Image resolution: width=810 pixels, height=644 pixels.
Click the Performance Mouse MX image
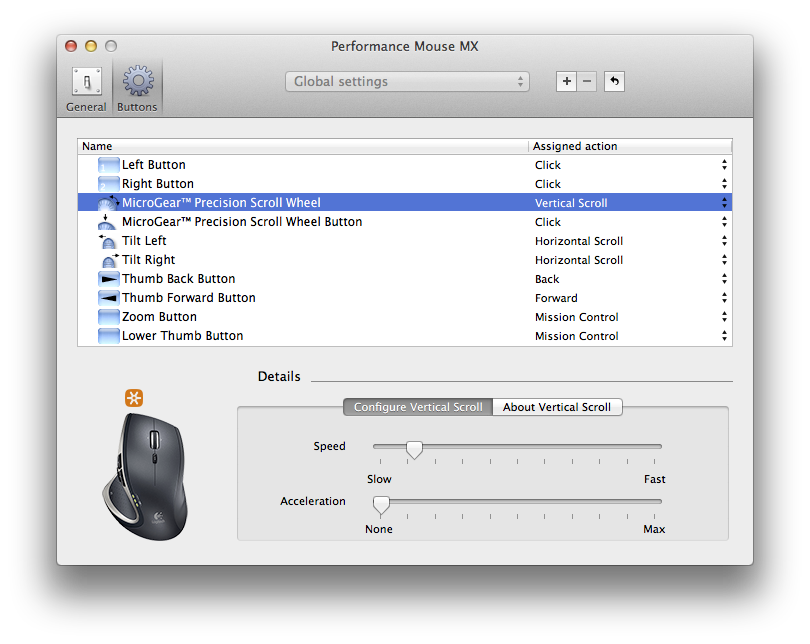[x=145, y=477]
